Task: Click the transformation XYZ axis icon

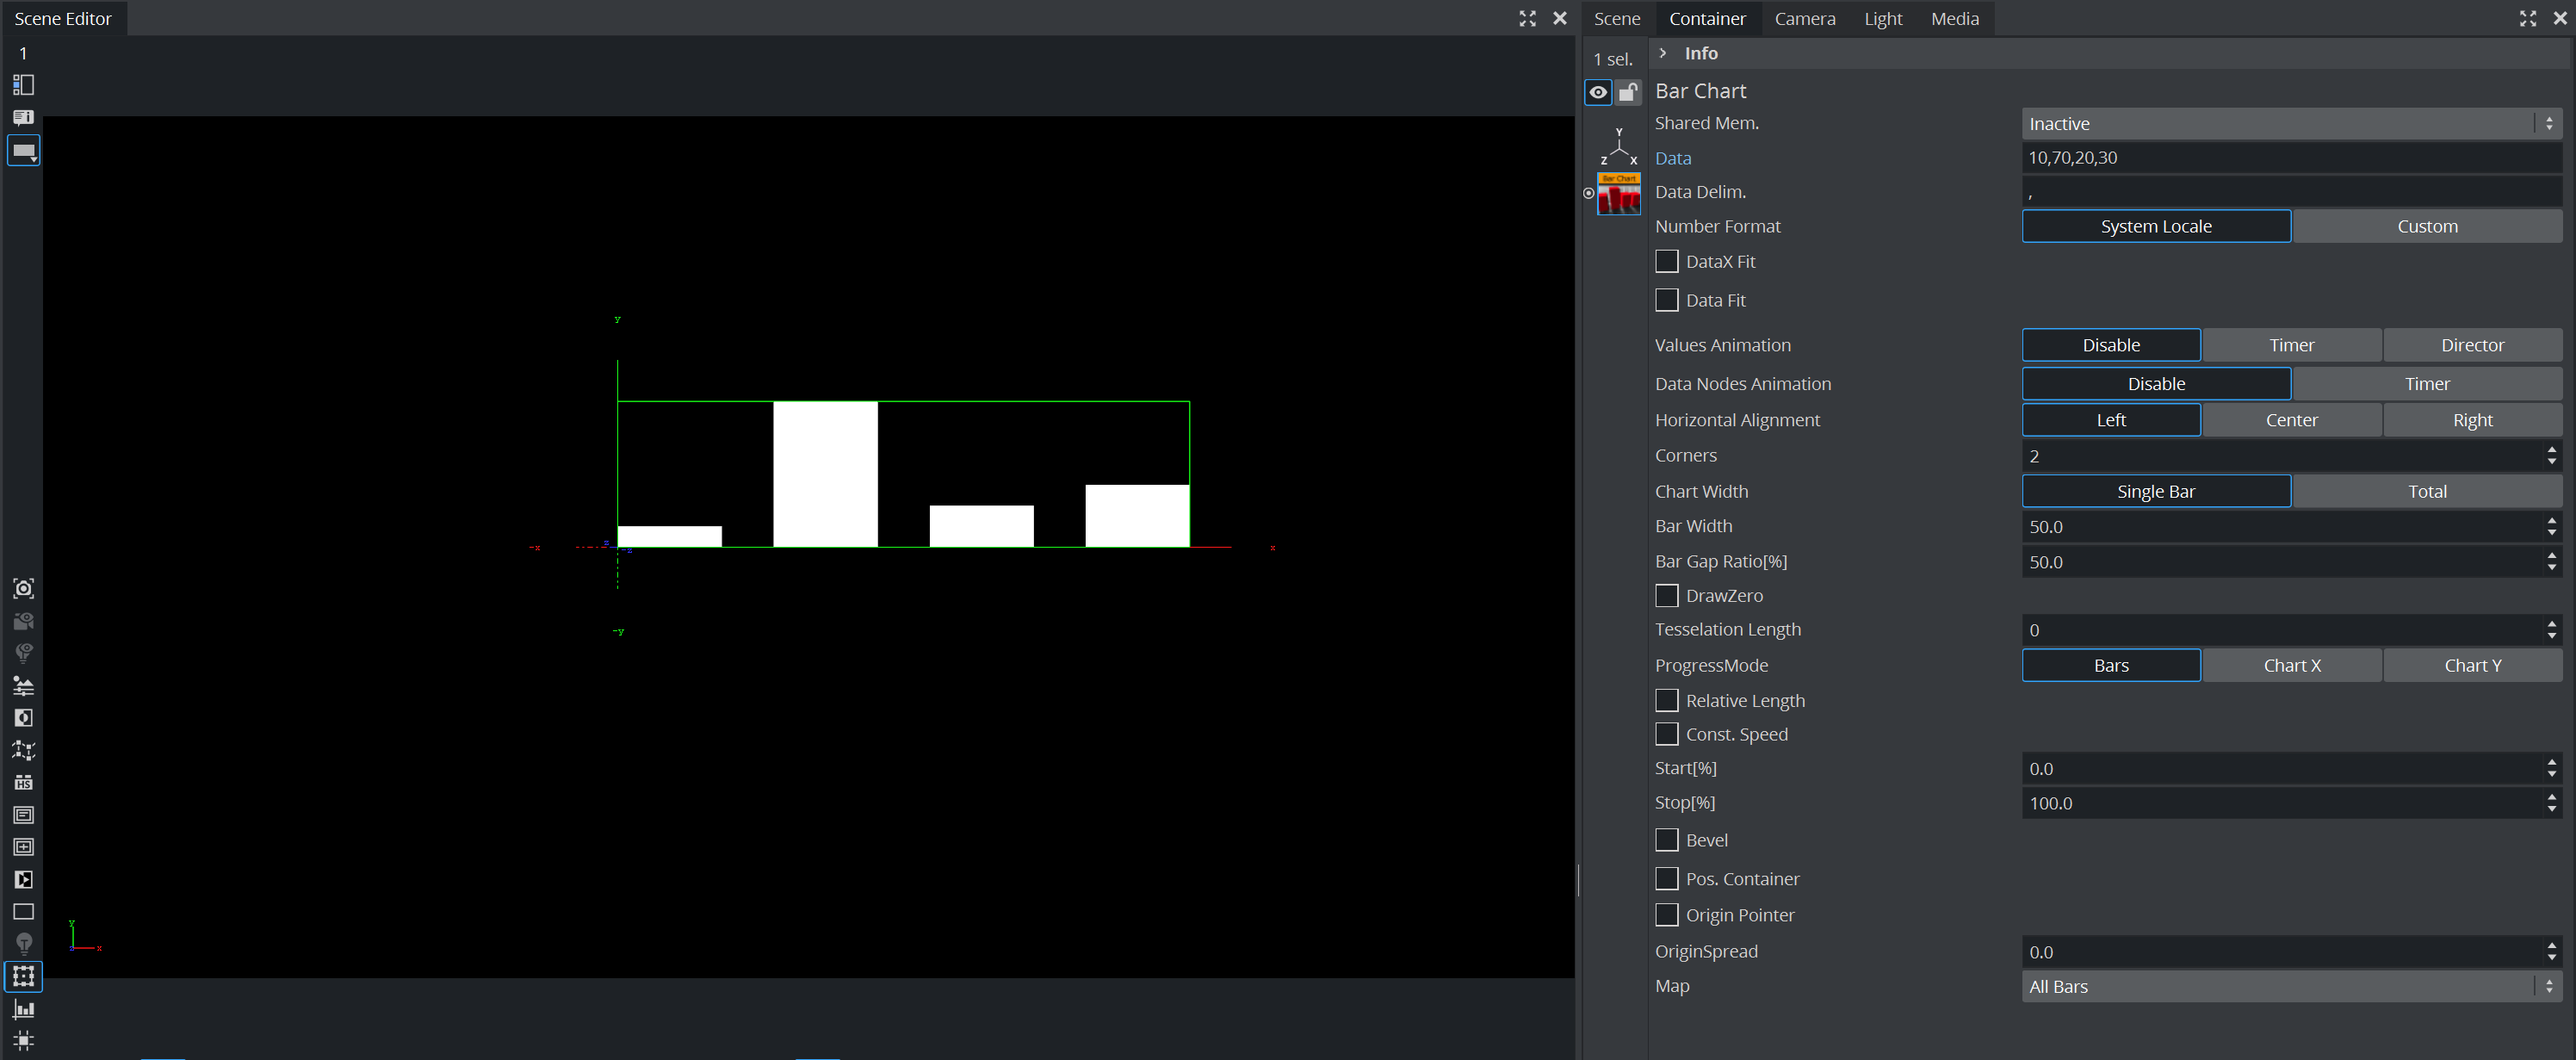Action: pos(1618,146)
